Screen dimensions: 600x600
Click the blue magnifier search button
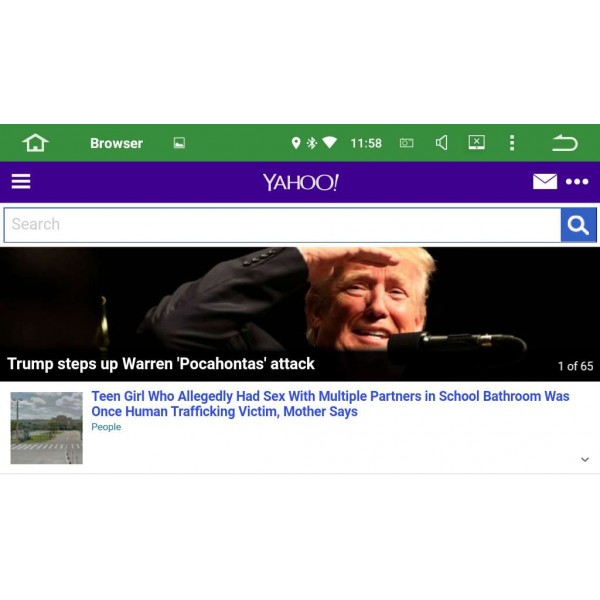[x=579, y=225]
